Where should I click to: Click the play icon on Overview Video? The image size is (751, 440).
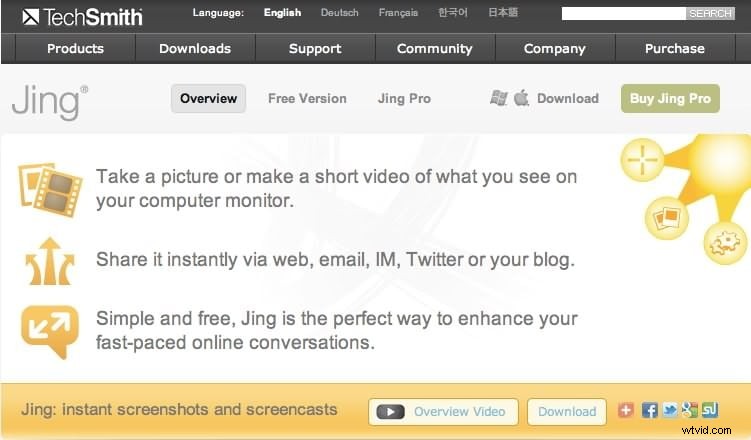tap(390, 412)
